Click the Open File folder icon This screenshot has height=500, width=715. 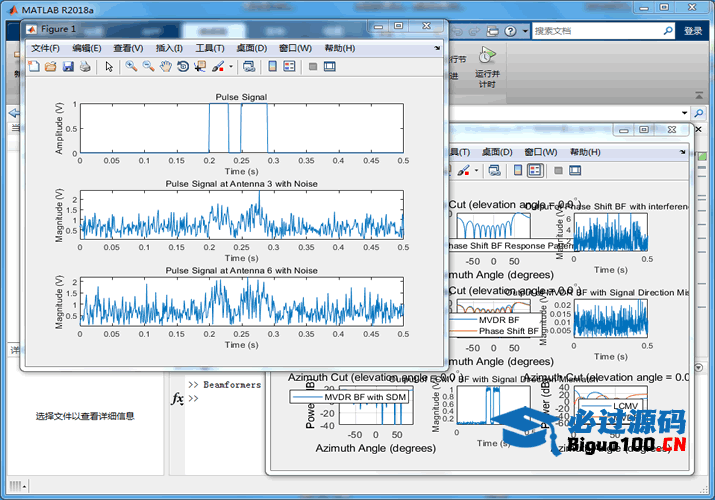[50, 67]
